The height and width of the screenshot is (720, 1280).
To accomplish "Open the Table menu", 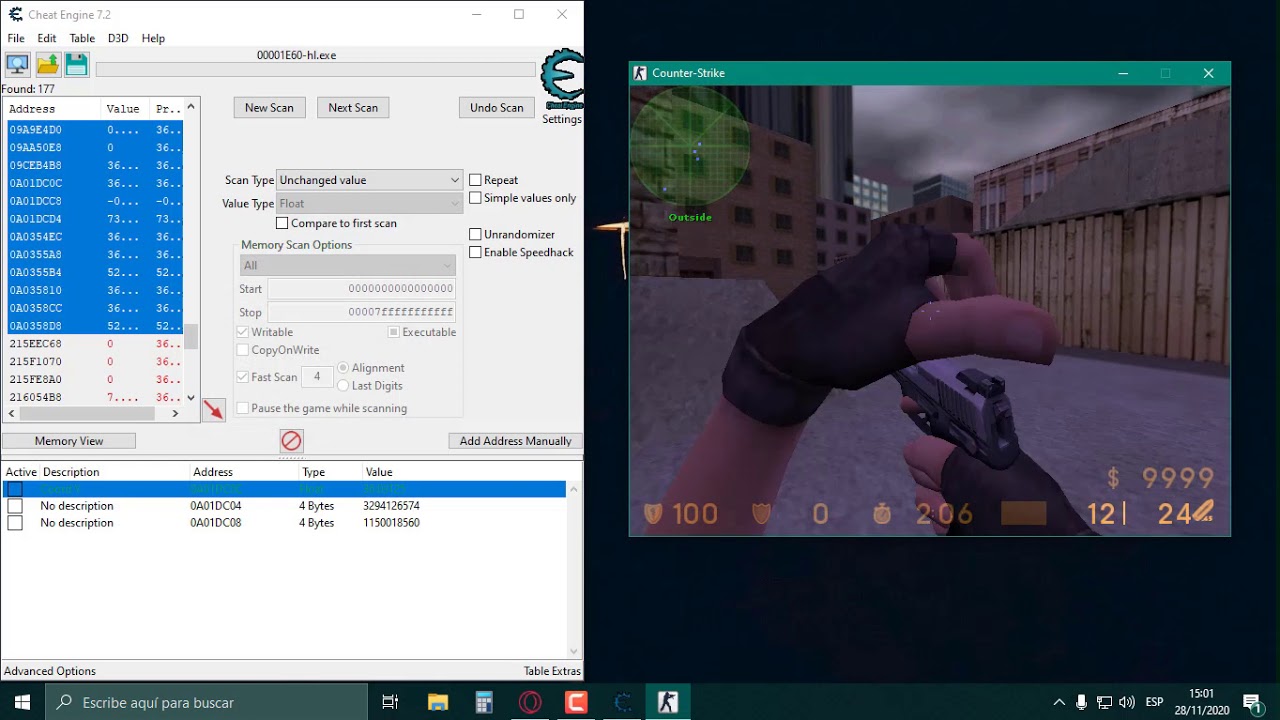I will (x=82, y=38).
